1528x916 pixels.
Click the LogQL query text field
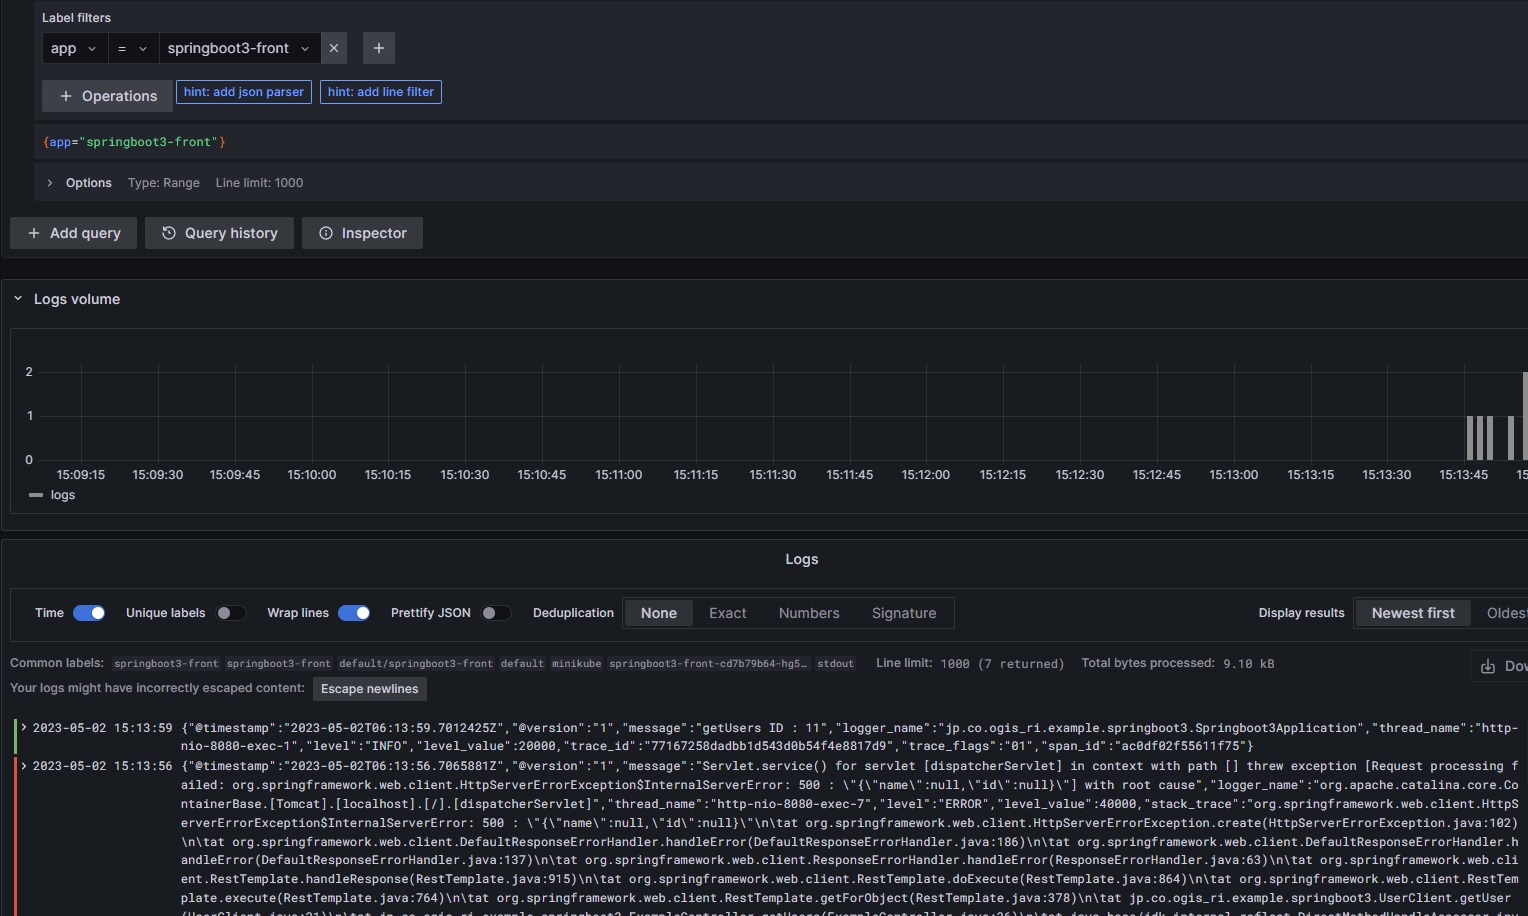pos(780,142)
